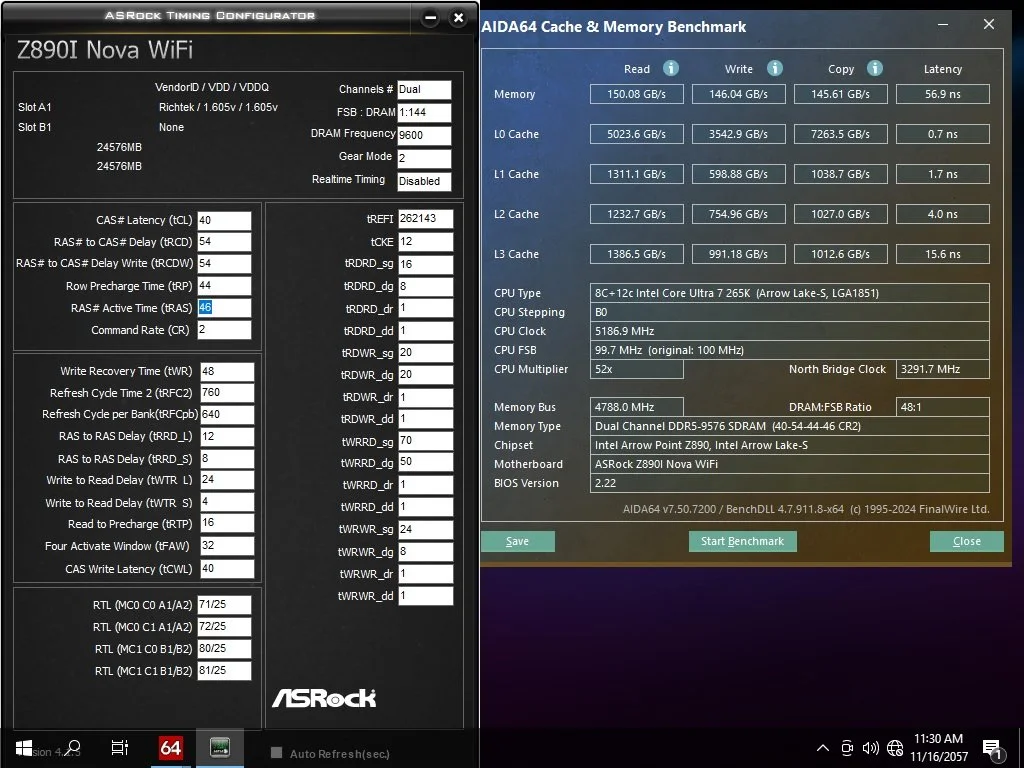This screenshot has width=1024, height=768.
Task: Click the RTL MC0 C0 A1/A2 field
Action: point(224,605)
